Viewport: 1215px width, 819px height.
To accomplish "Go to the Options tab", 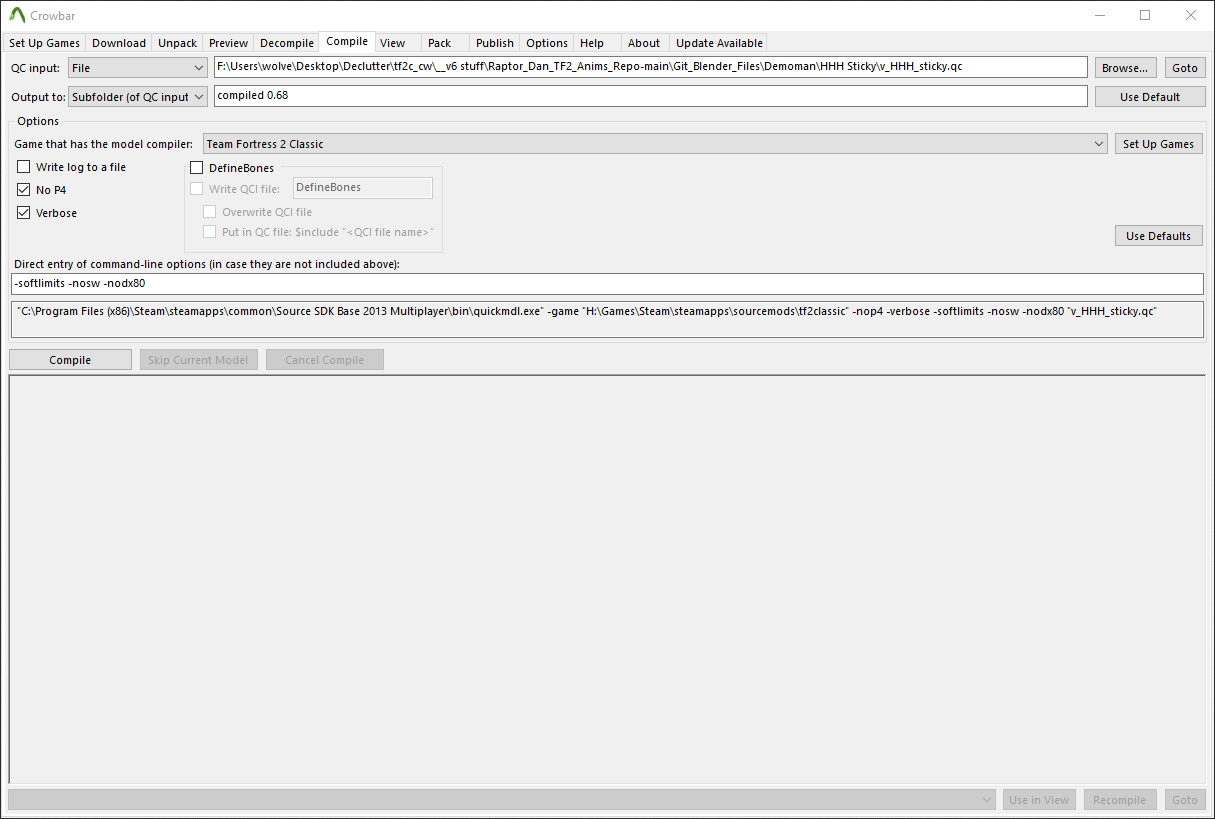I will [547, 43].
